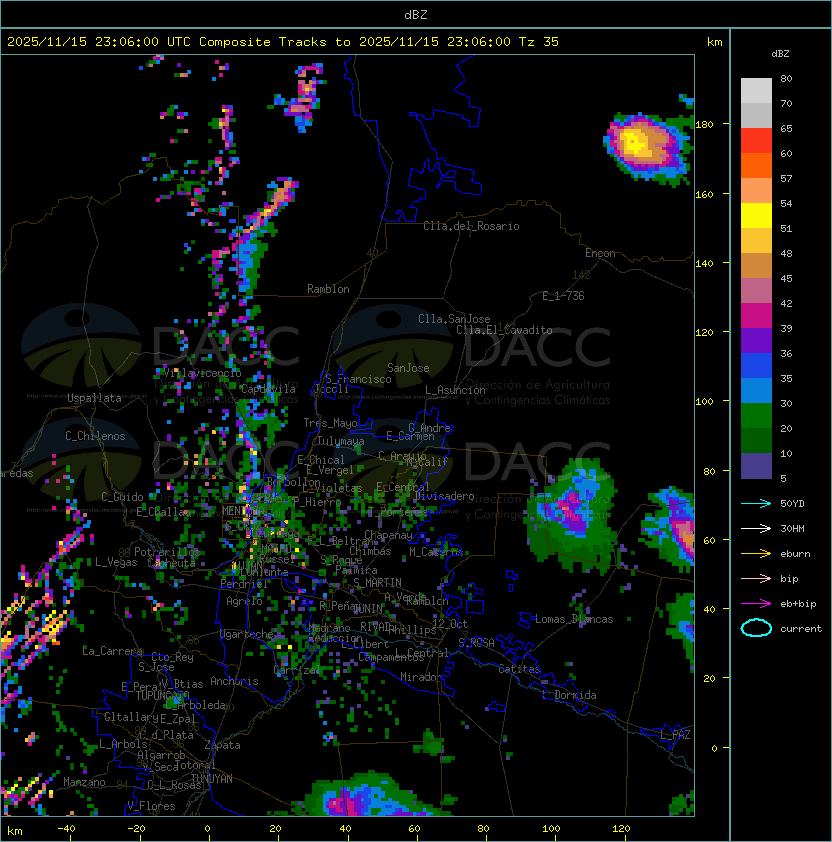
Task: Pick the magenta swatch in dBZ scale
Action: pos(756,316)
